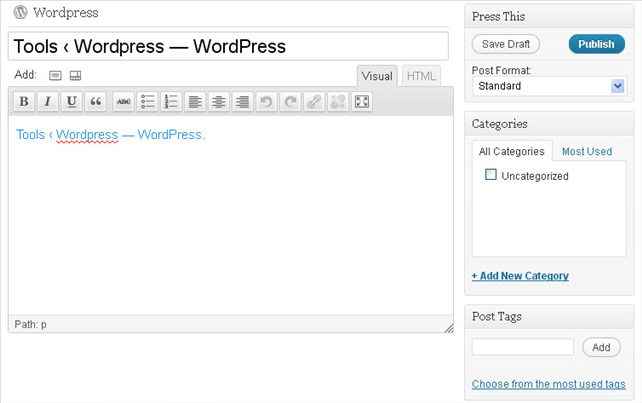Open the Post Format dropdown

pyautogui.click(x=550, y=86)
